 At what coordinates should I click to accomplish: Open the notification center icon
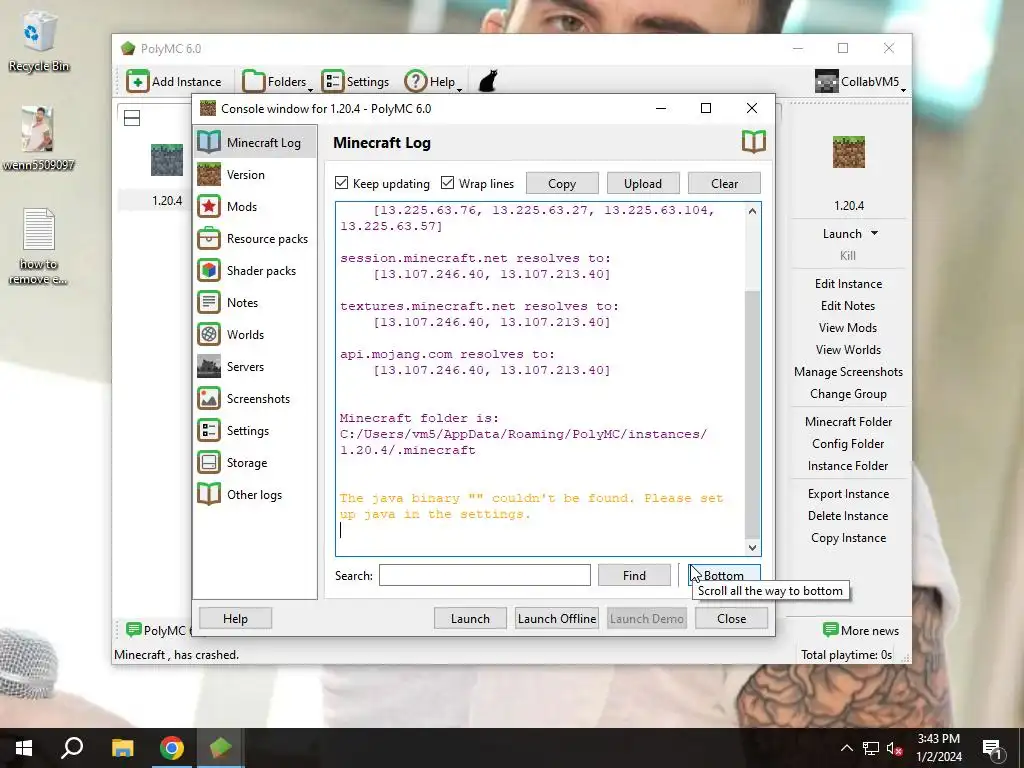click(x=992, y=748)
